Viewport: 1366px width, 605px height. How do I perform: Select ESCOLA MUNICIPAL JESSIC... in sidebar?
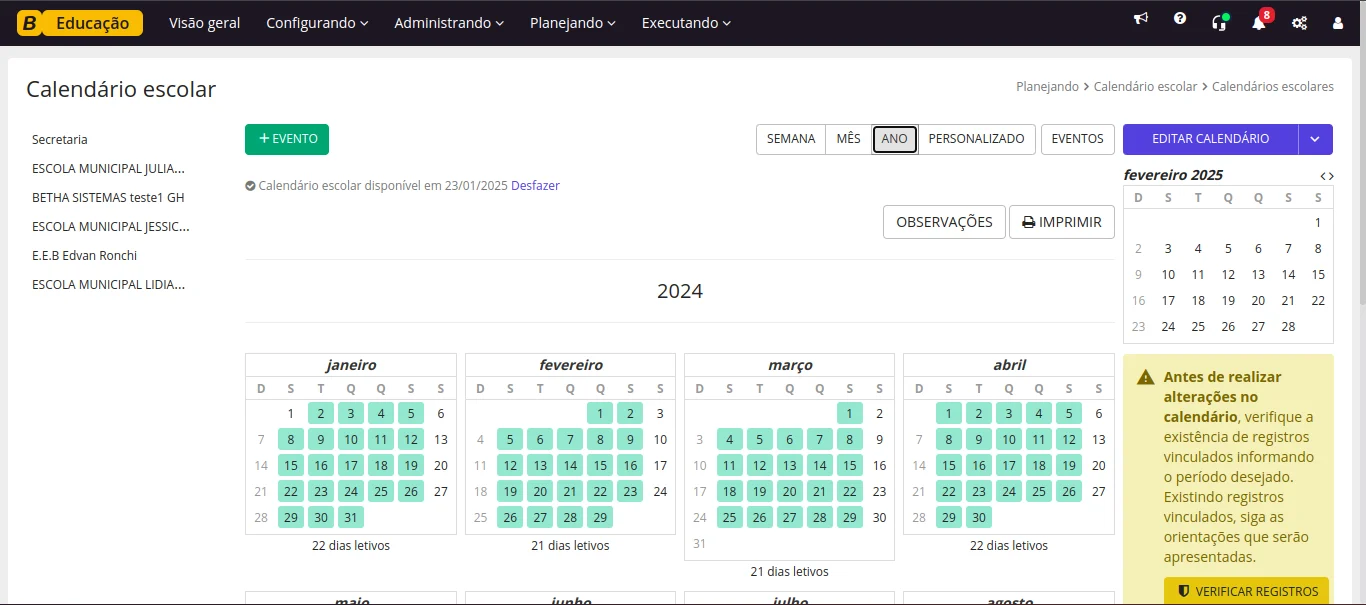111,227
